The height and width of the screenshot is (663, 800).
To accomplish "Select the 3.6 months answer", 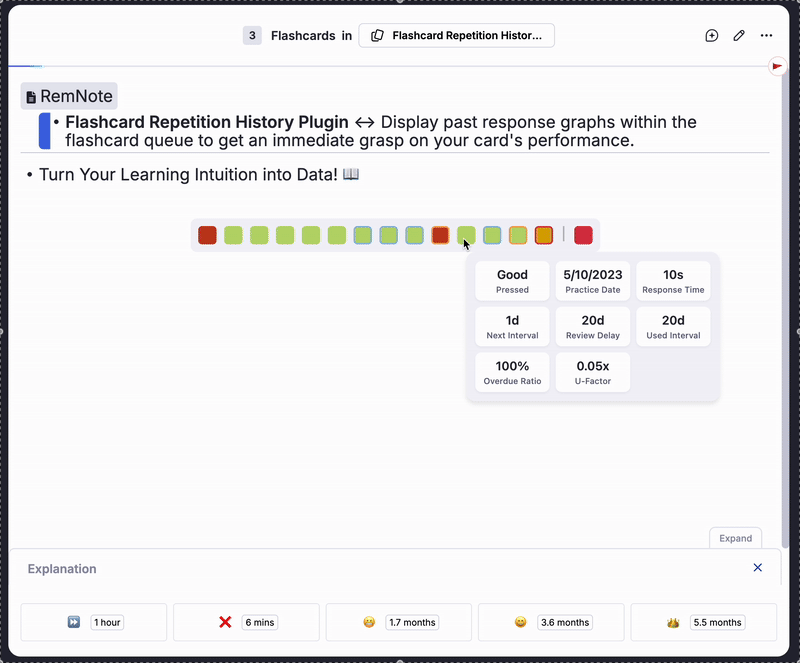I will [551, 622].
